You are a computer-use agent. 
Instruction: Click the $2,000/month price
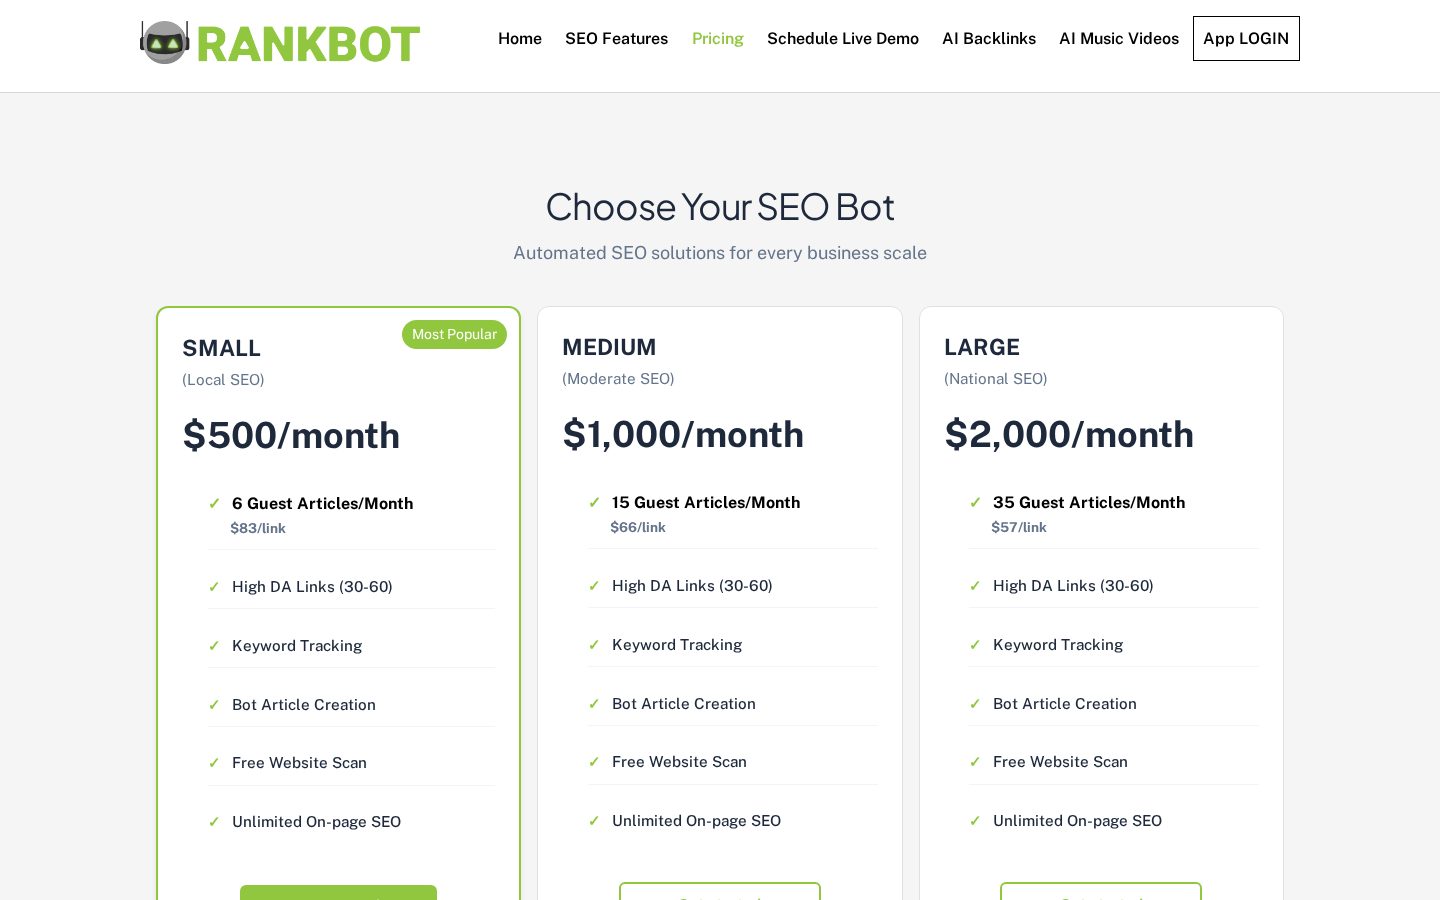coord(1069,434)
